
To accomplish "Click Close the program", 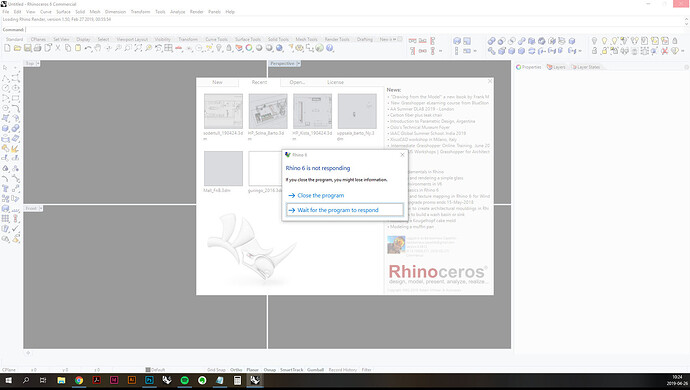I will [x=320, y=195].
